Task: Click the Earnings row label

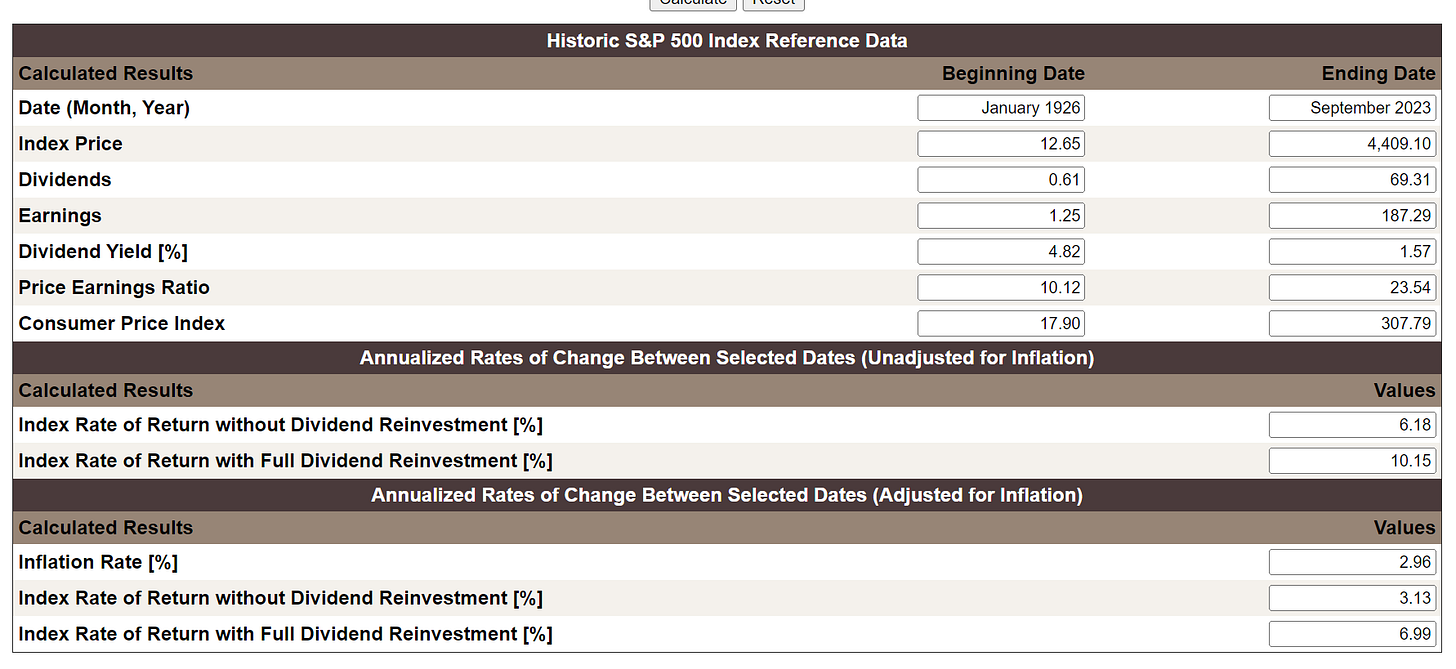Action: tap(60, 216)
